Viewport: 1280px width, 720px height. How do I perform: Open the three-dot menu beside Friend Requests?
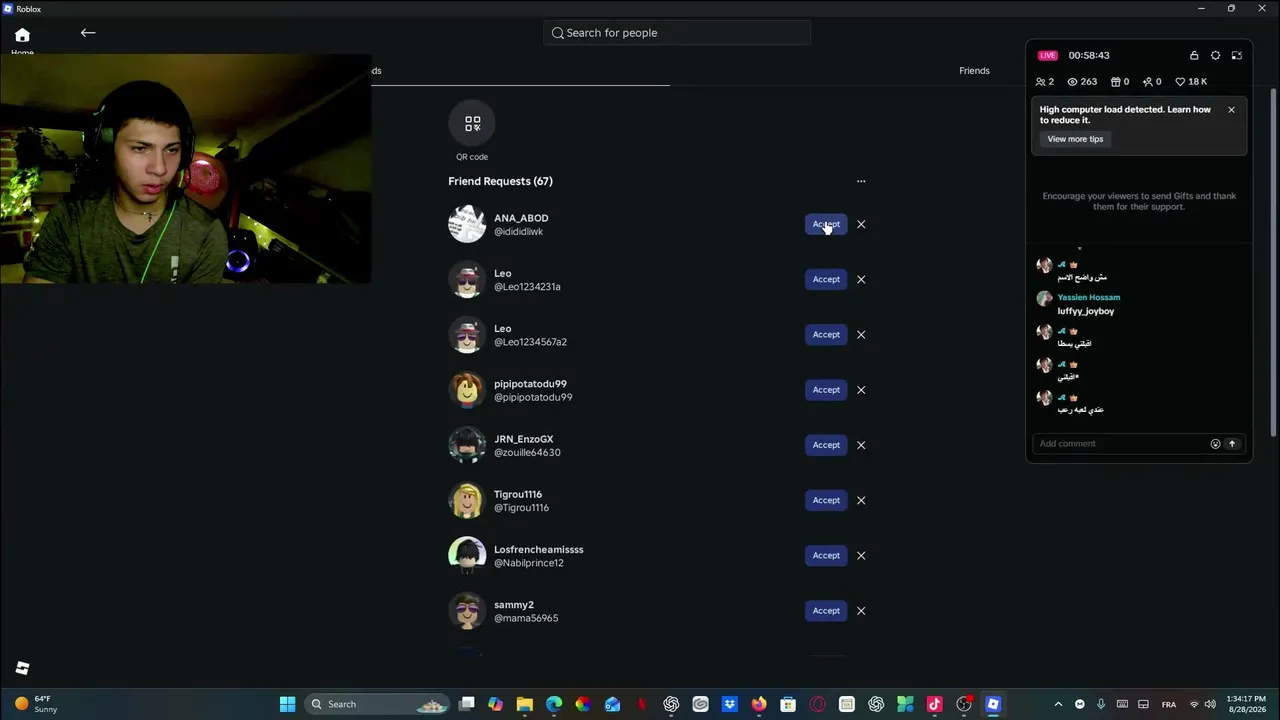(x=861, y=181)
